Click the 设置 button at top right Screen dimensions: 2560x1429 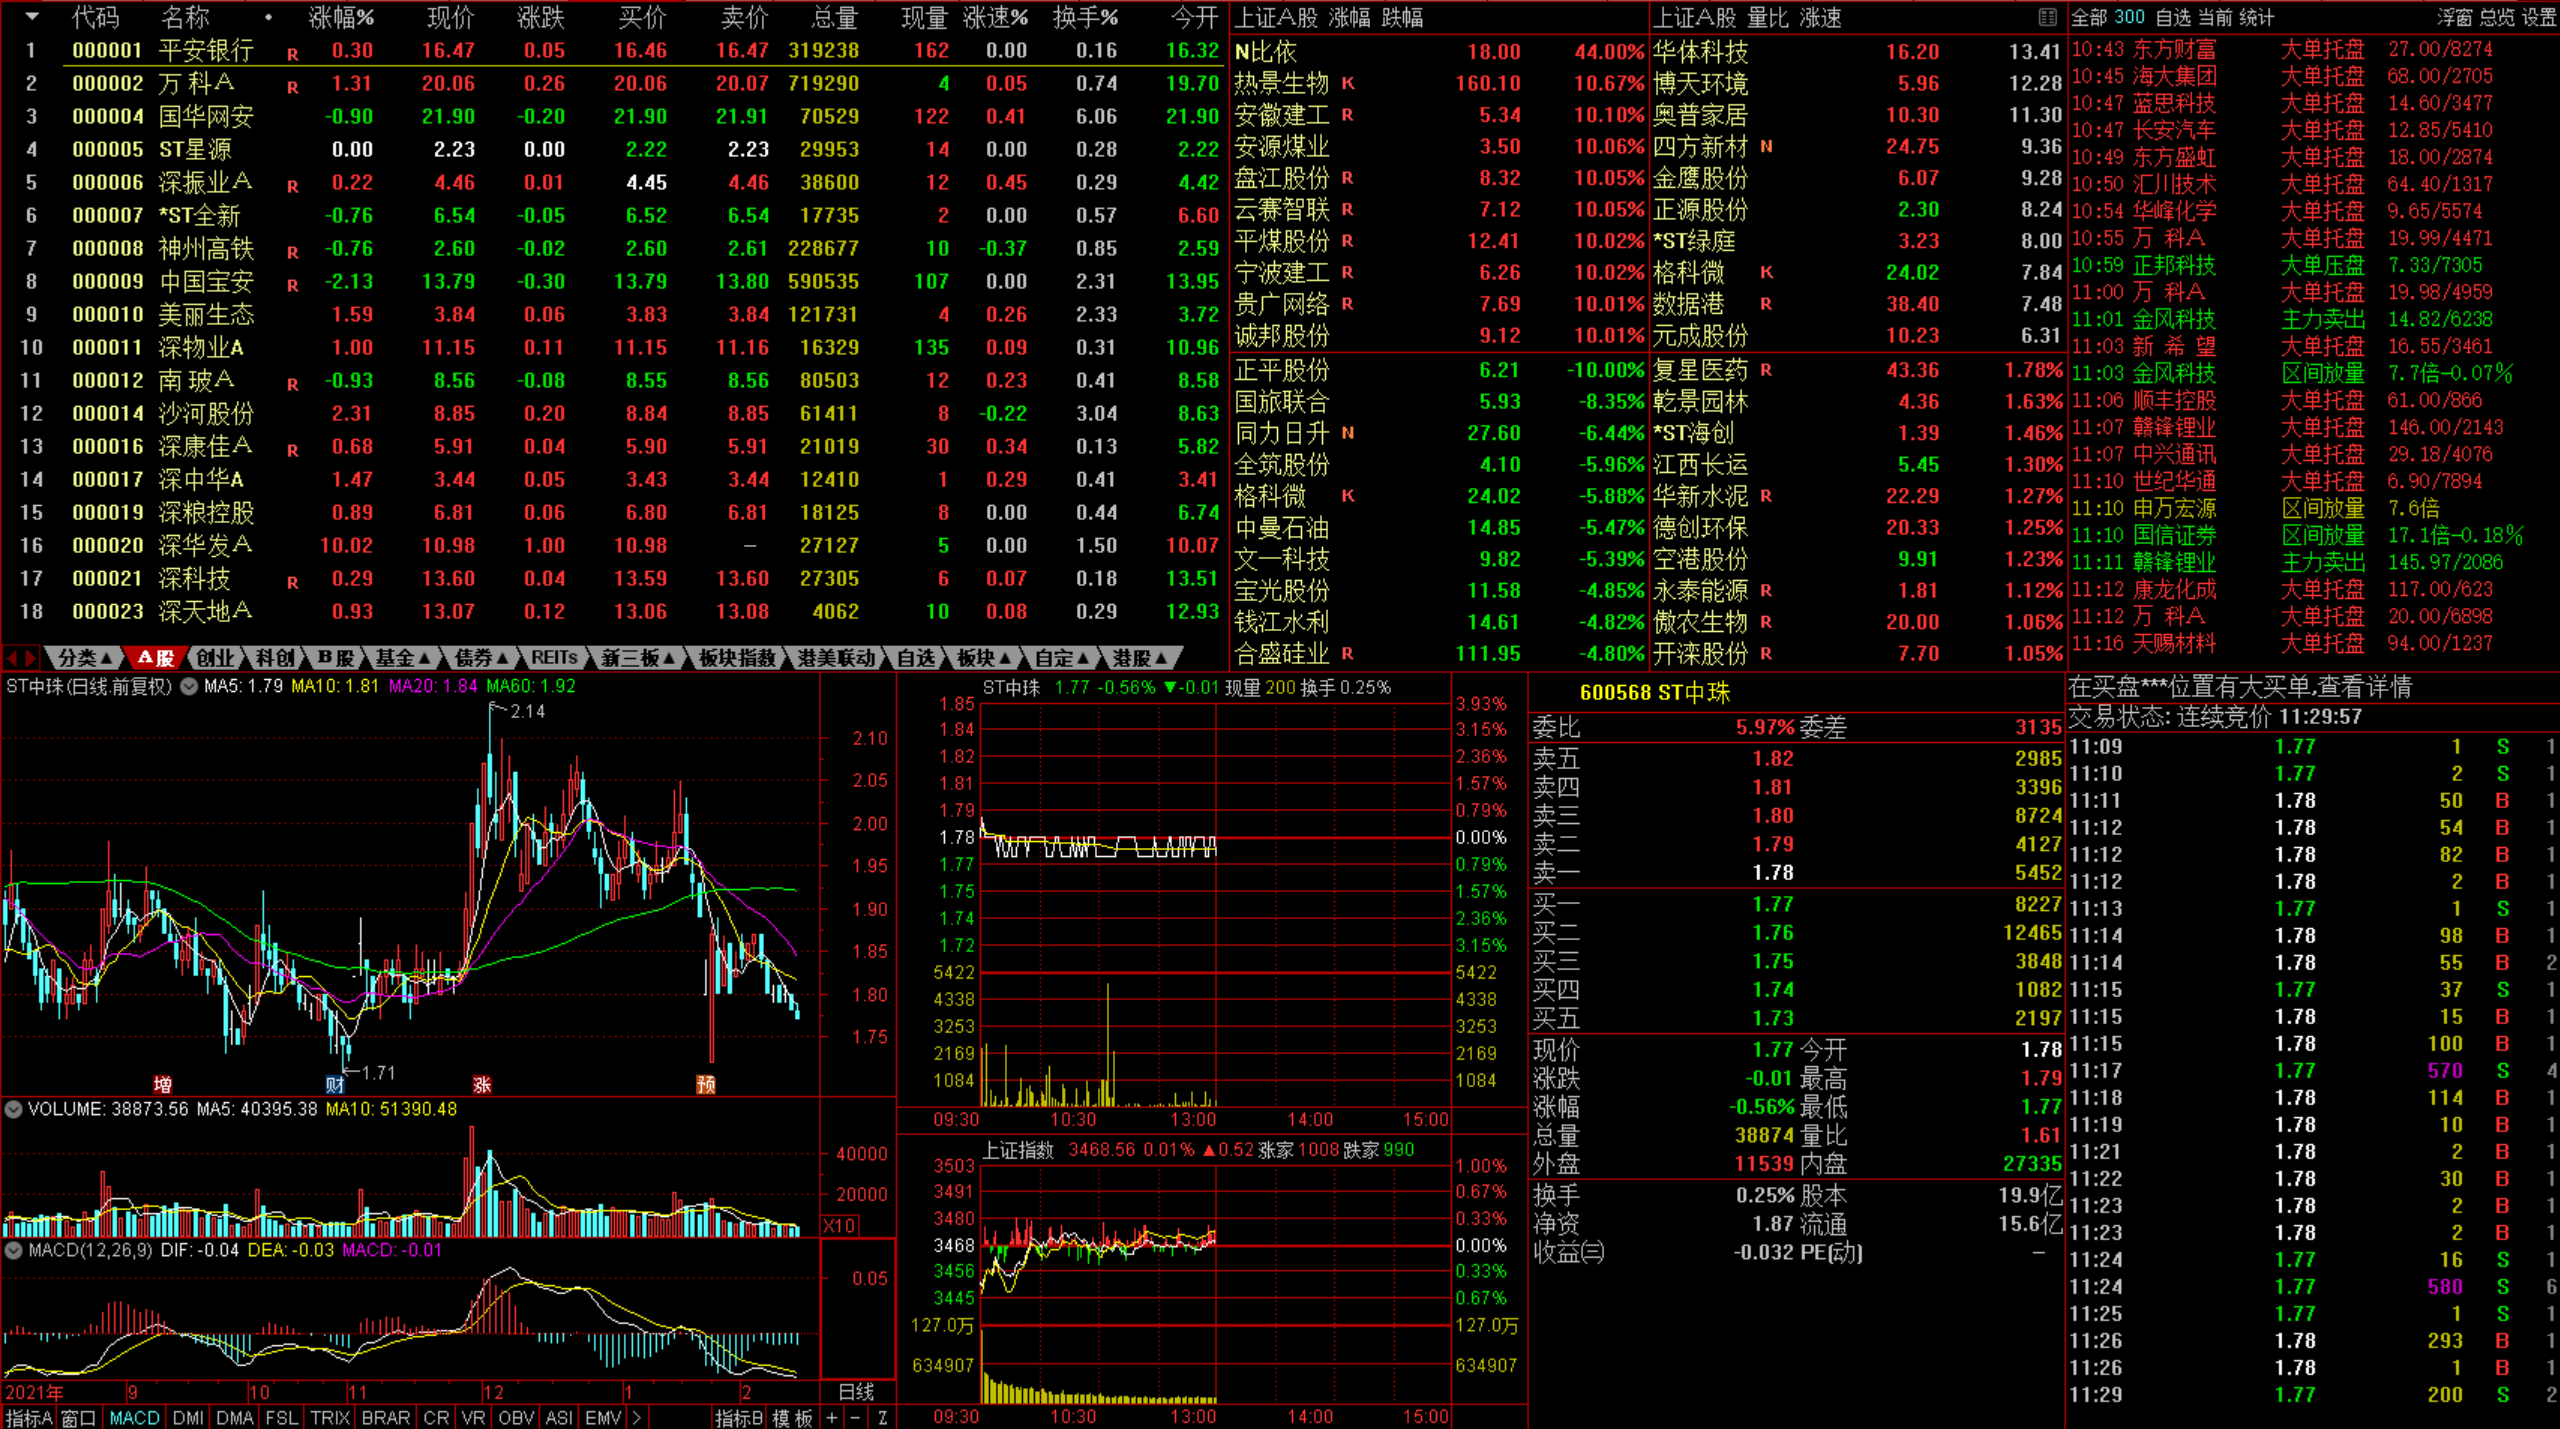pyautogui.click(x=2538, y=17)
